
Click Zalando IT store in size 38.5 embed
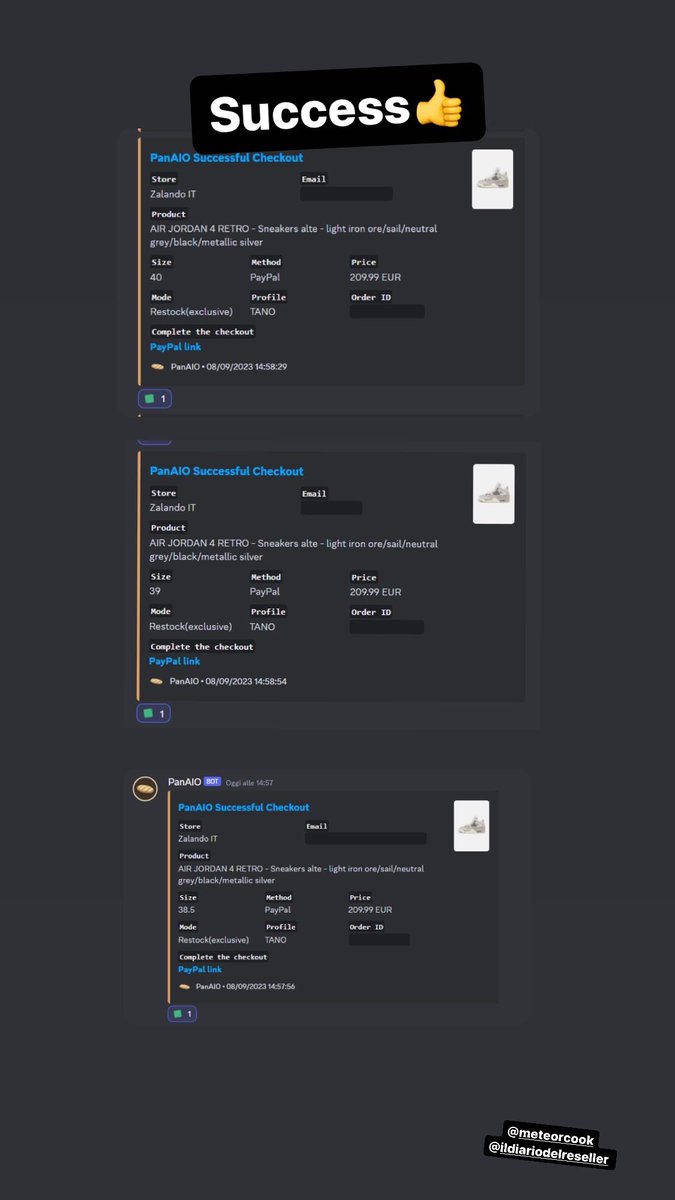coord(198,839)
